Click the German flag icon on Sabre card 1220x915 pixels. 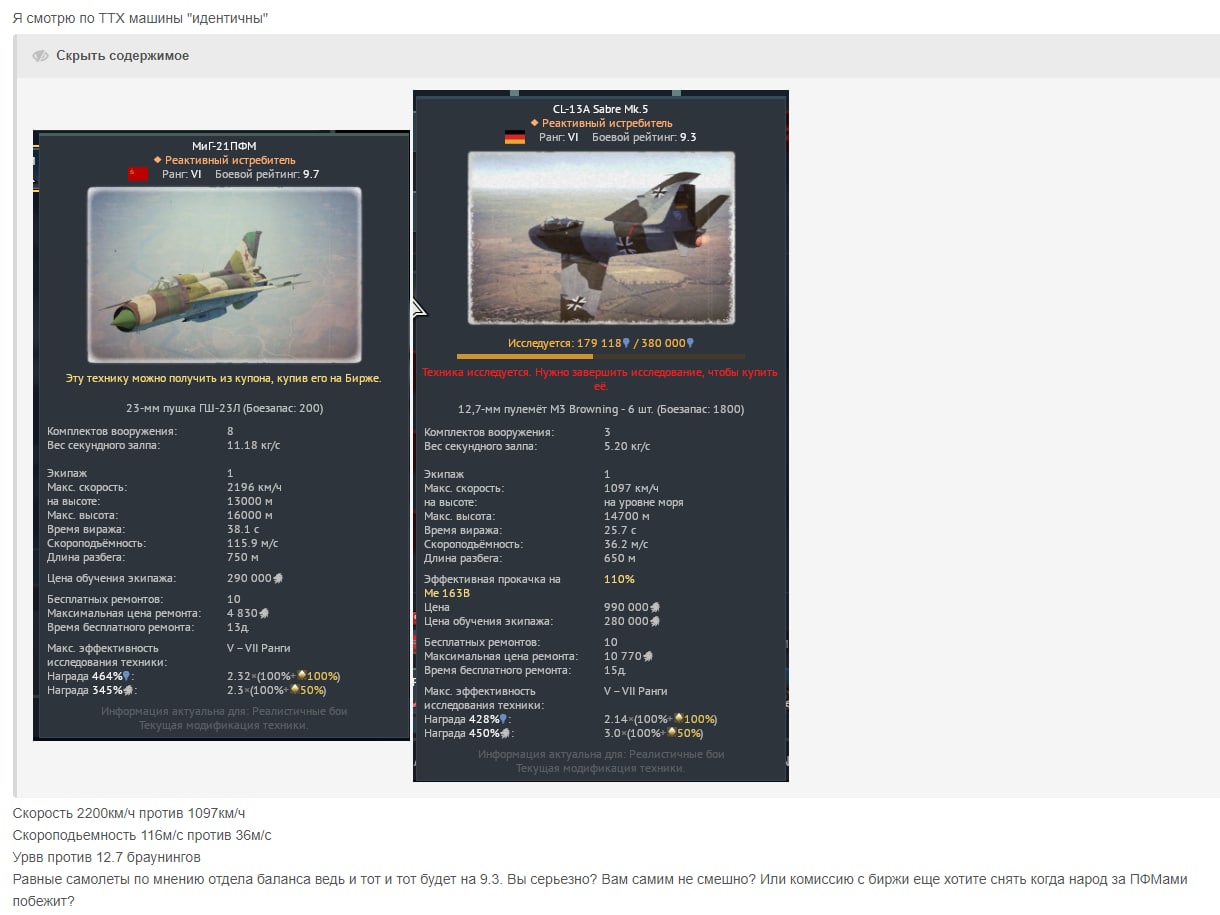515,137
